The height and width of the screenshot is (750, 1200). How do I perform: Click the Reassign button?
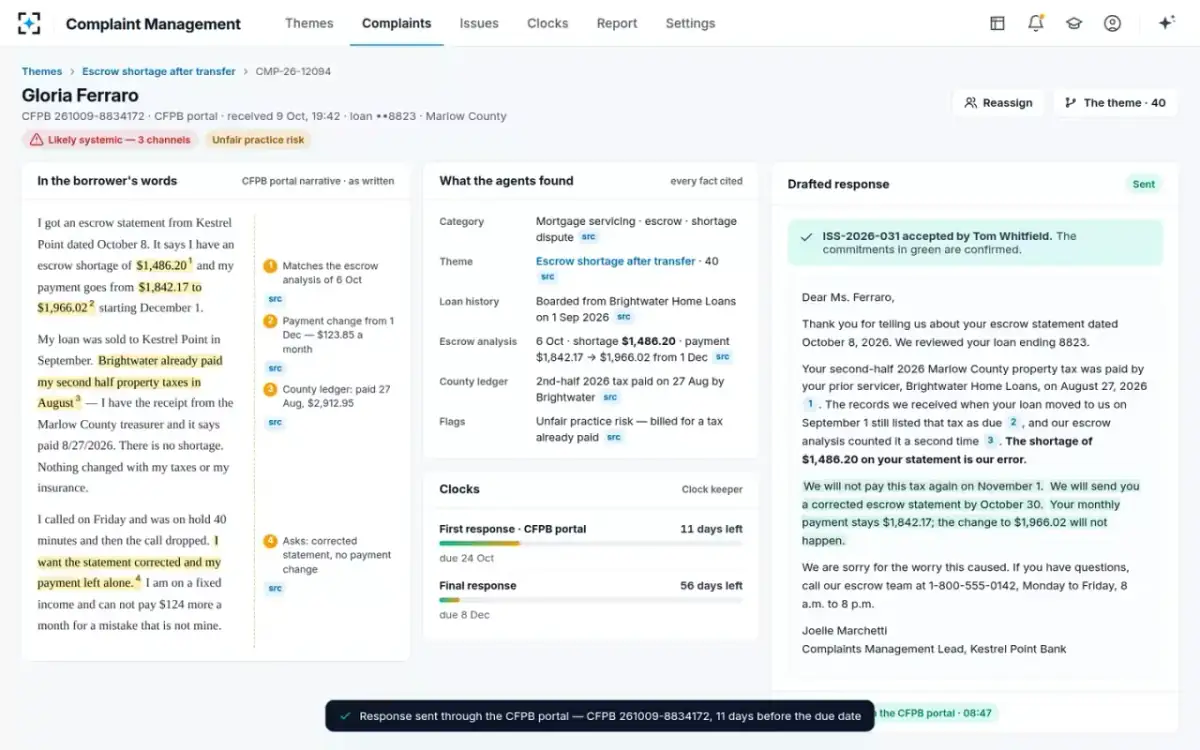click(998, 103)
